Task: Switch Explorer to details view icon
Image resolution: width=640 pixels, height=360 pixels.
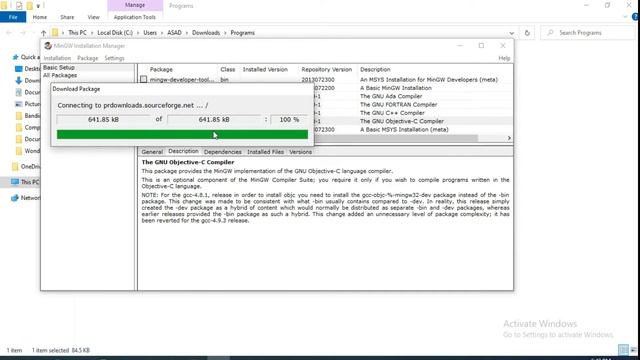Action: coord(623,350)
